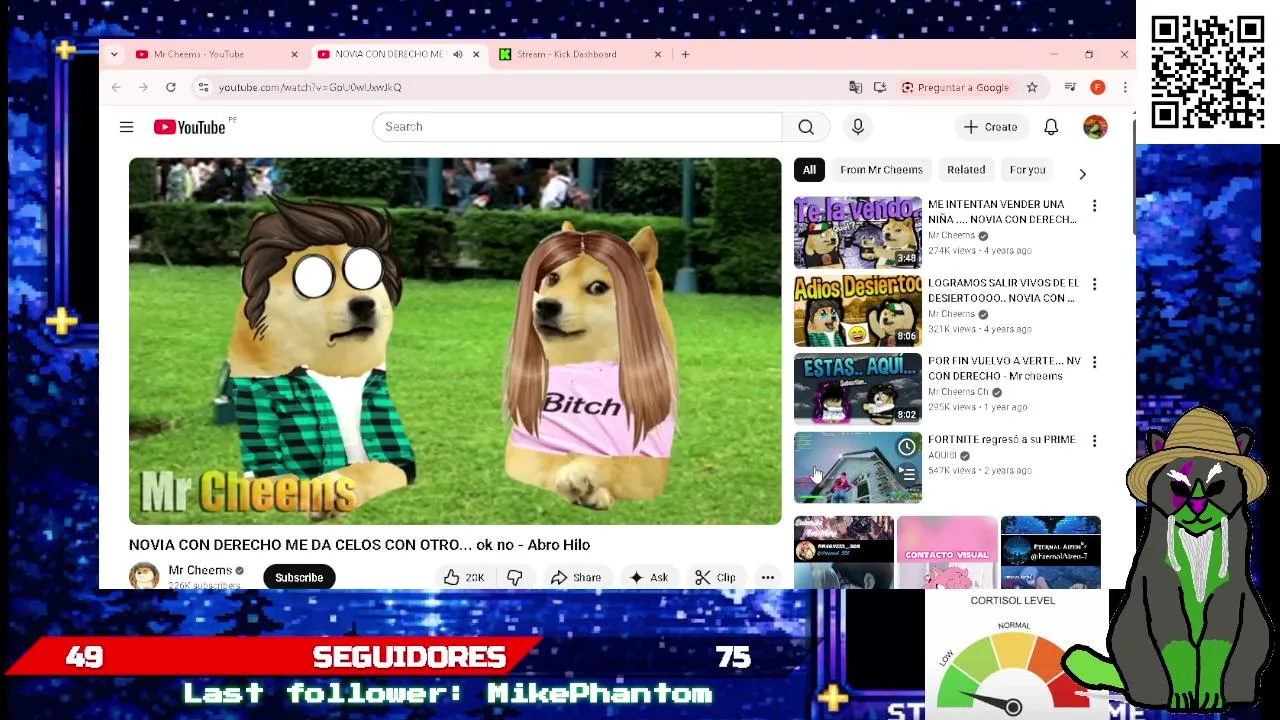This screenshot has width=1280, height=720.
Task: Open YouTube notifications bell
Action: pyautogui.click(x=1051, y=127)
